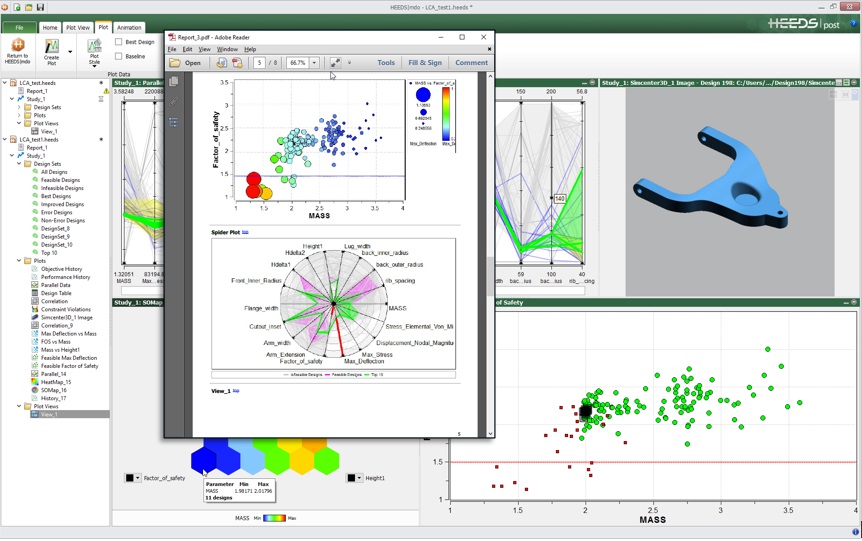Viewport: 862px width, 541px height.
Task: Click black color swatch for Factor_of_safety
Action: [130, 478]
